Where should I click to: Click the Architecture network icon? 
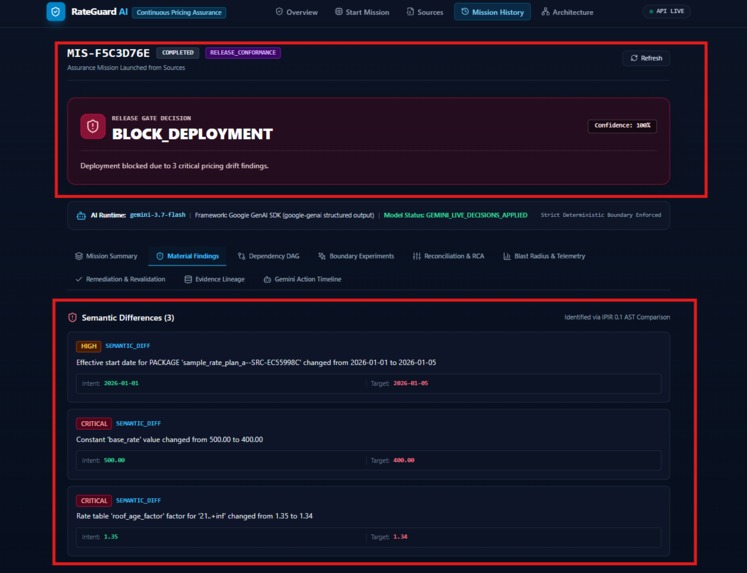tap(545, 11)
